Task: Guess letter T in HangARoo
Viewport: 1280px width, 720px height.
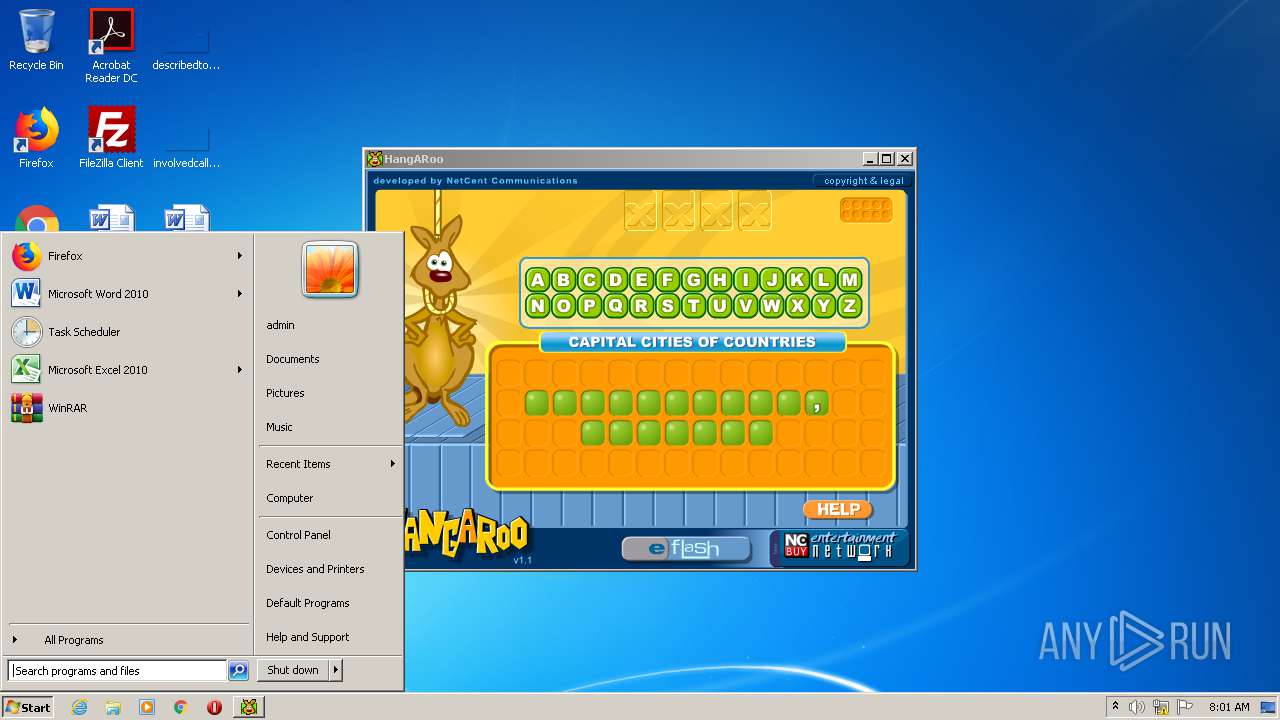Action: (x=693, y=306)
